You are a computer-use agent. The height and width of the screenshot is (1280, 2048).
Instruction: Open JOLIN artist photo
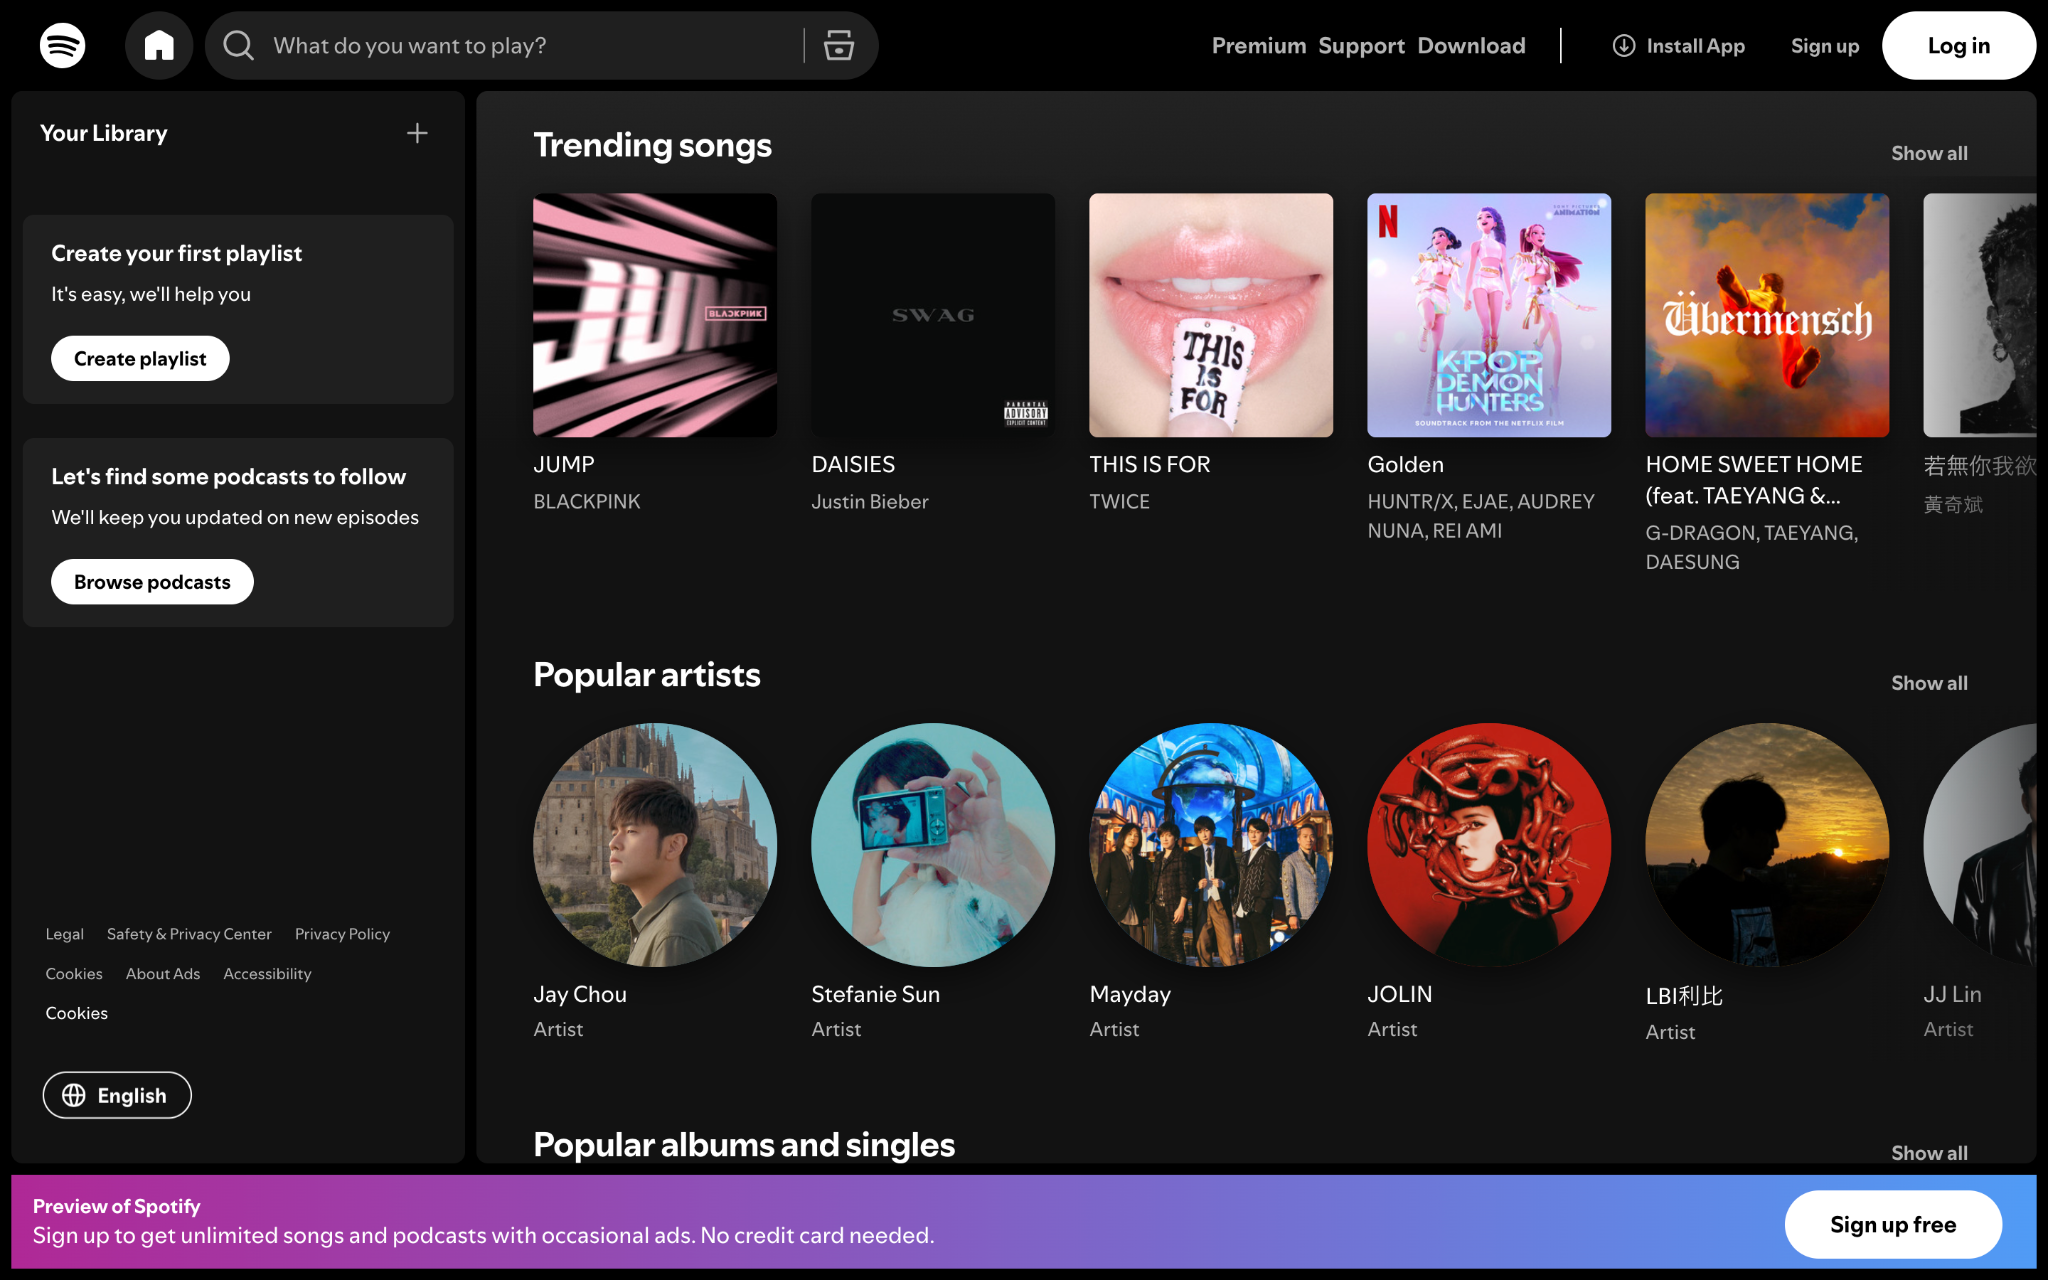click(1489, 845)
